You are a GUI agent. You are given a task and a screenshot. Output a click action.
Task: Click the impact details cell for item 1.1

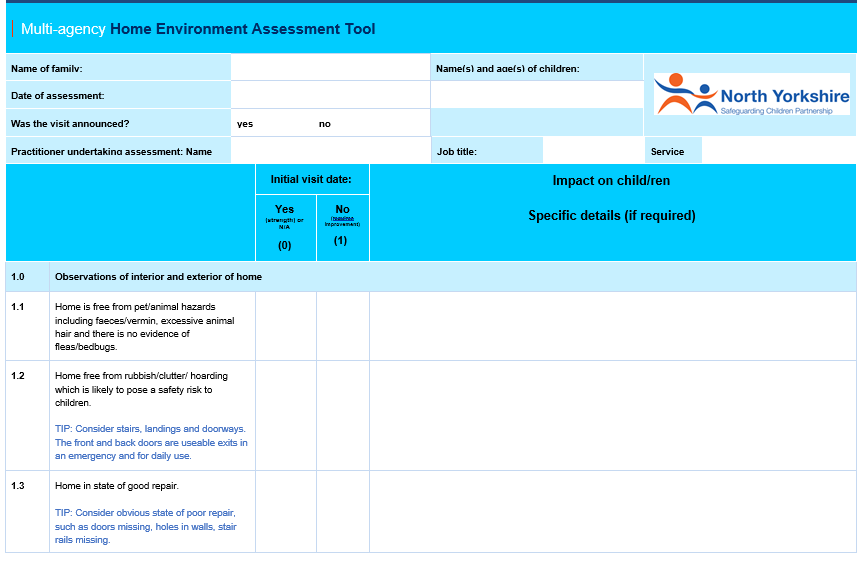(612, 326)
